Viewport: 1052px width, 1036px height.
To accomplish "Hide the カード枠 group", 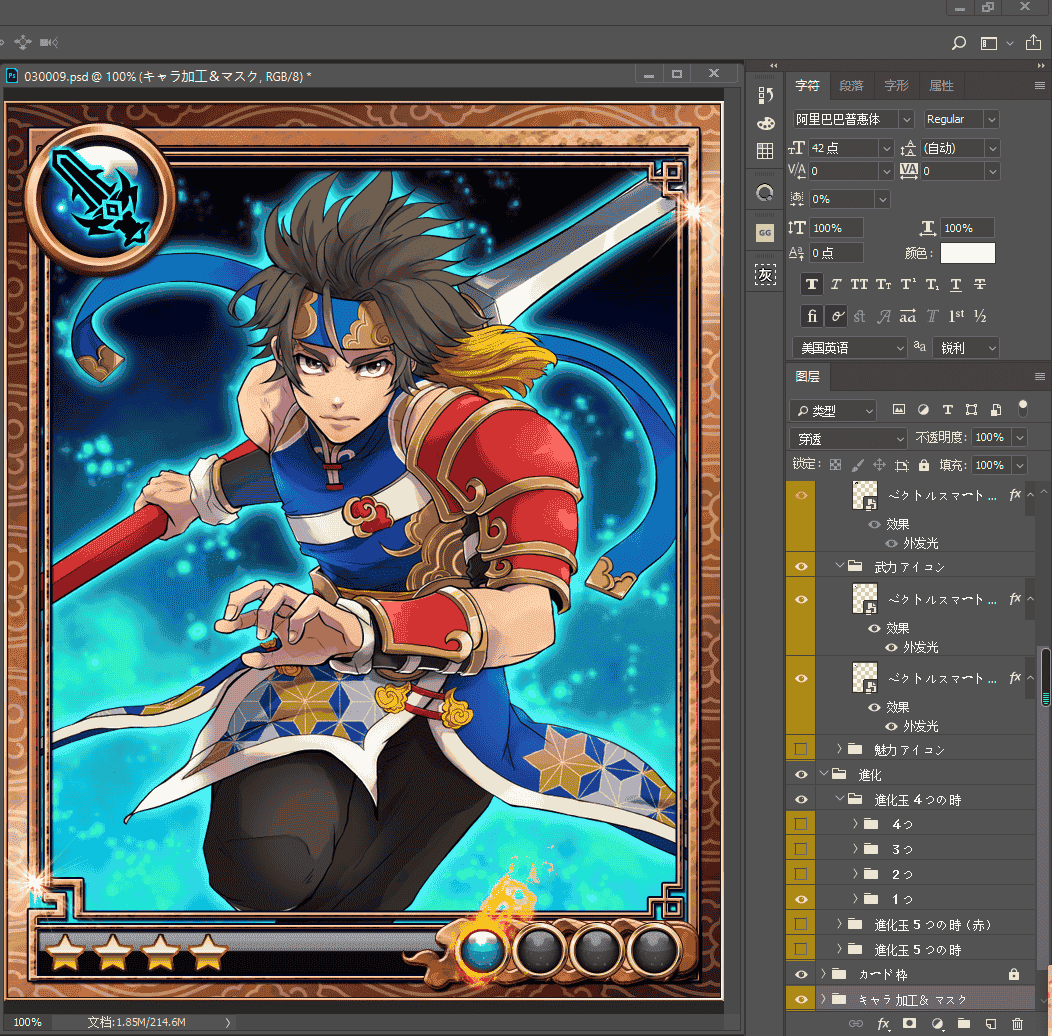I will 801,974.
